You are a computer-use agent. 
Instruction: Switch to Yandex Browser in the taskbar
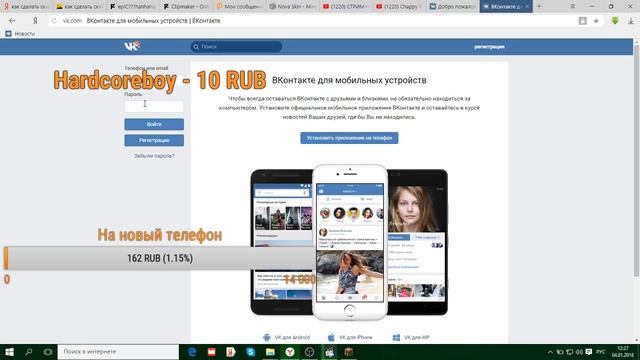click(290, 352)
